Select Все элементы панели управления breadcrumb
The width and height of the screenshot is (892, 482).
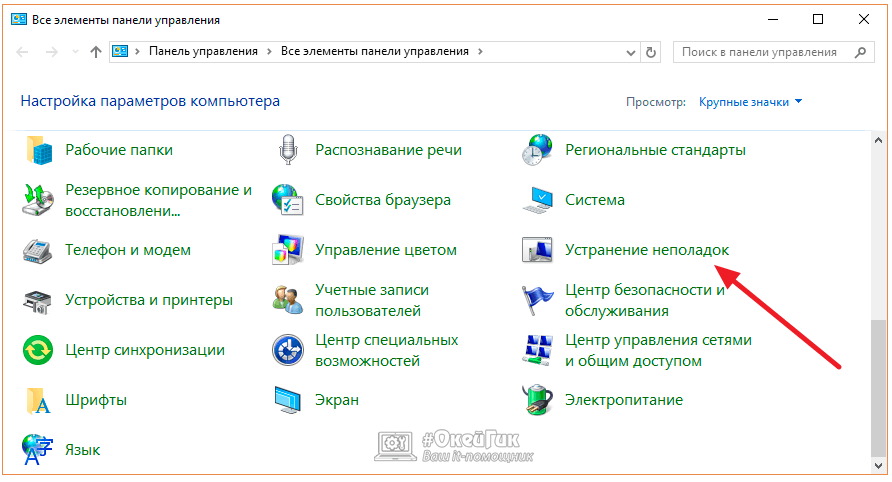click(375, 51)
